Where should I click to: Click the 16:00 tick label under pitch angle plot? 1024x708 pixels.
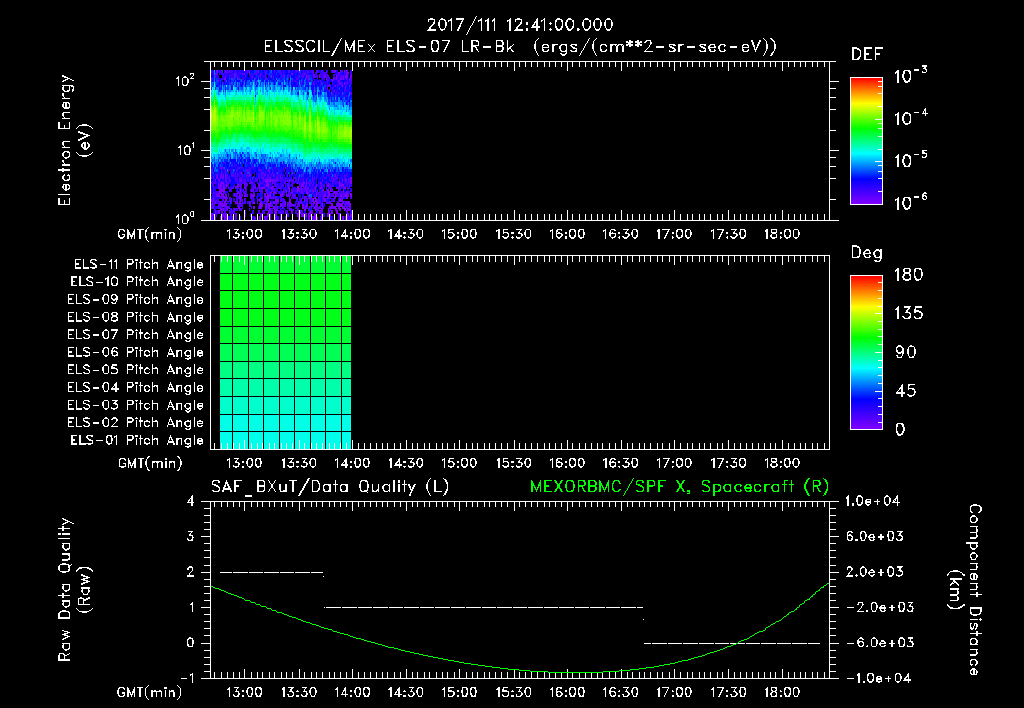click(566, 463)
